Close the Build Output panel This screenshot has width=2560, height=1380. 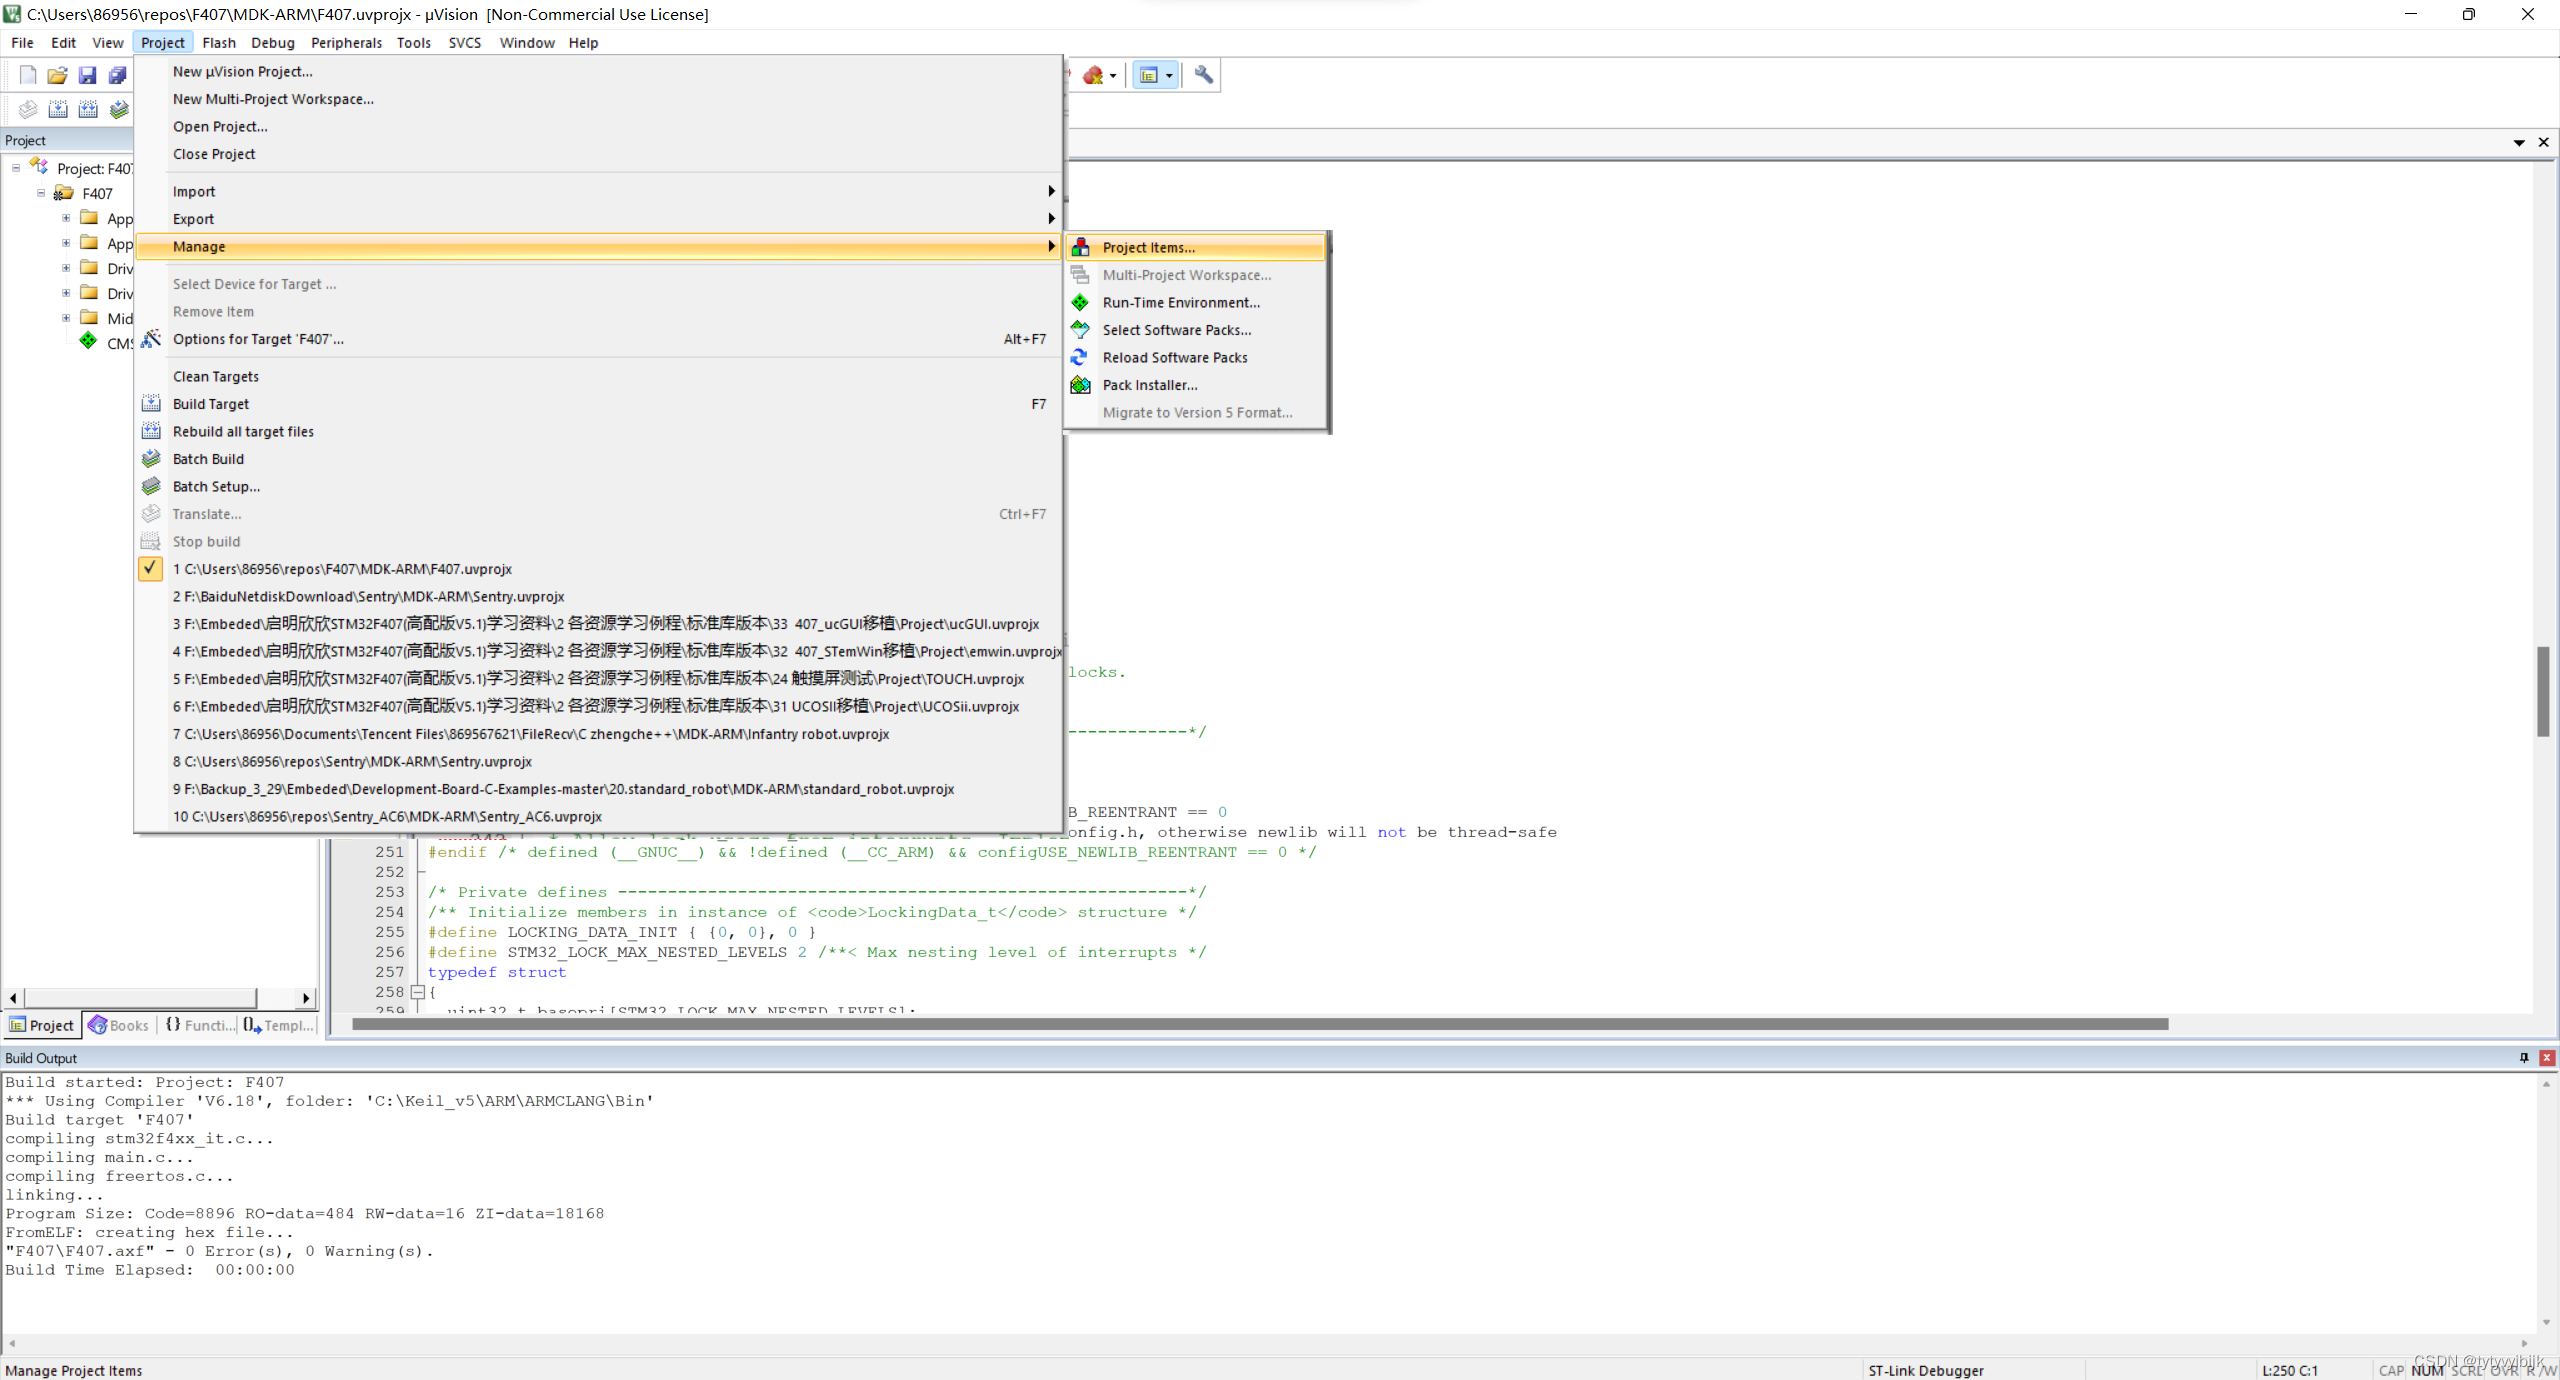pos(2547,1058)
